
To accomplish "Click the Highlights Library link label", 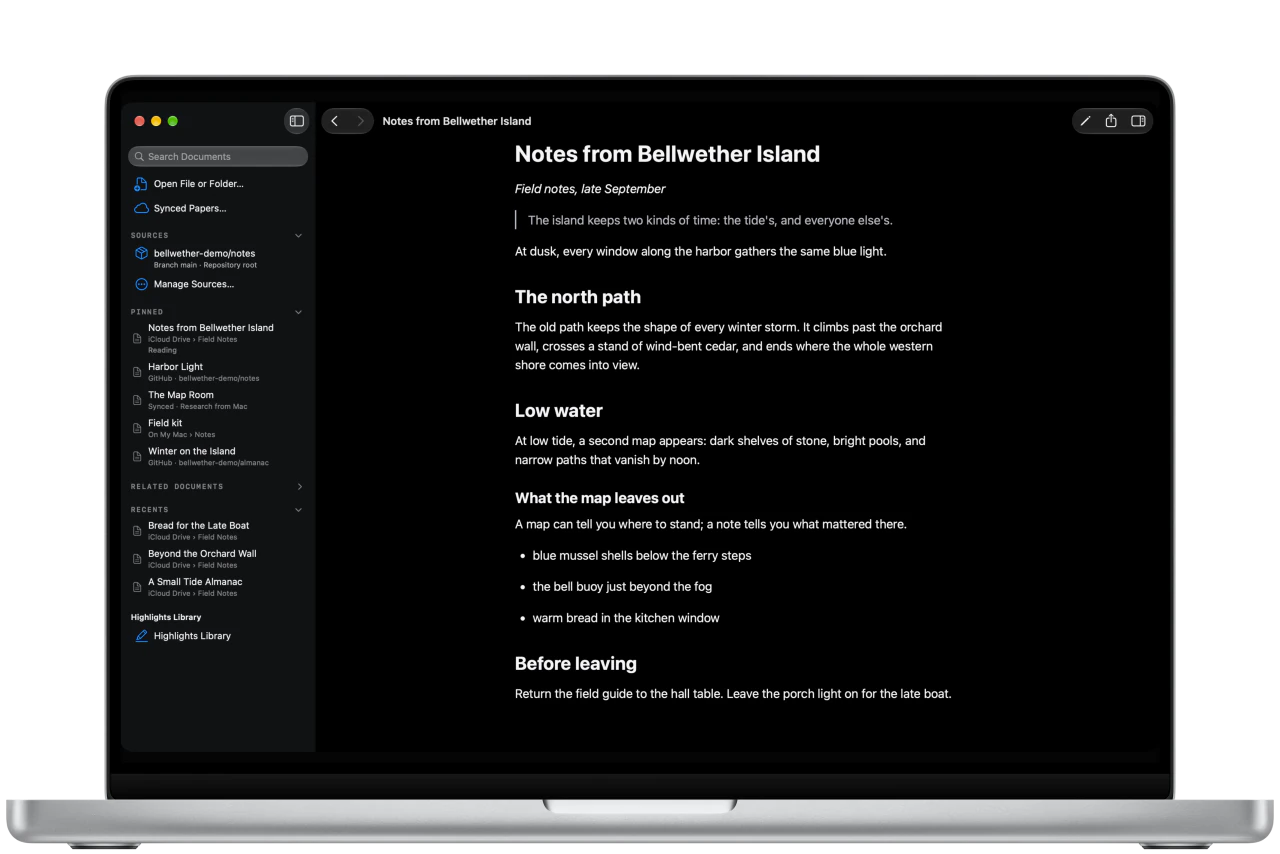I will point(192,636).
